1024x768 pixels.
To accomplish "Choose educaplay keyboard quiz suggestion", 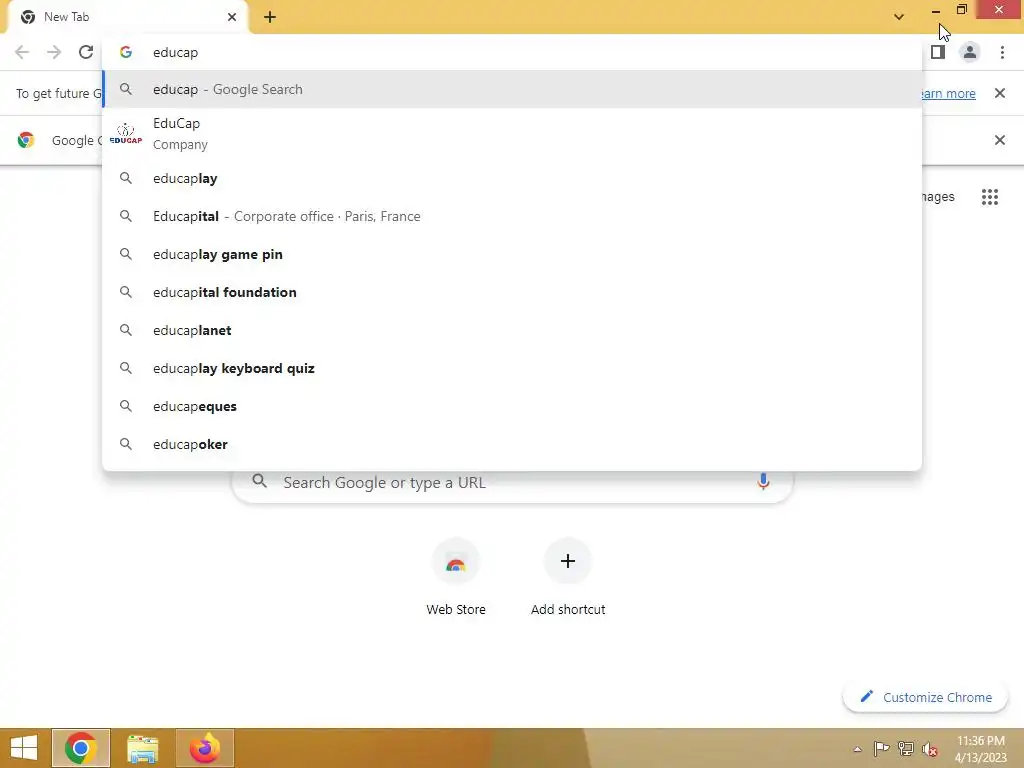I will coord(512,368).
